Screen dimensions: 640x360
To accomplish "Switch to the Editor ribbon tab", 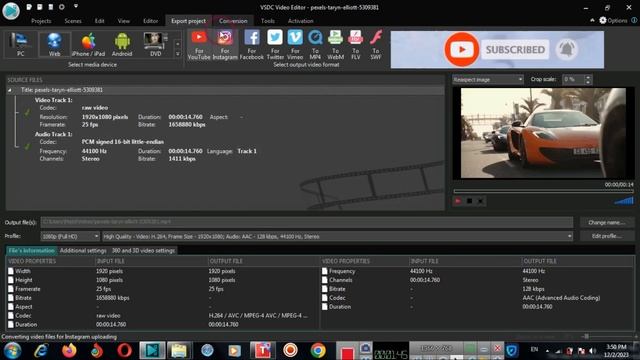I will click(150, 21).
